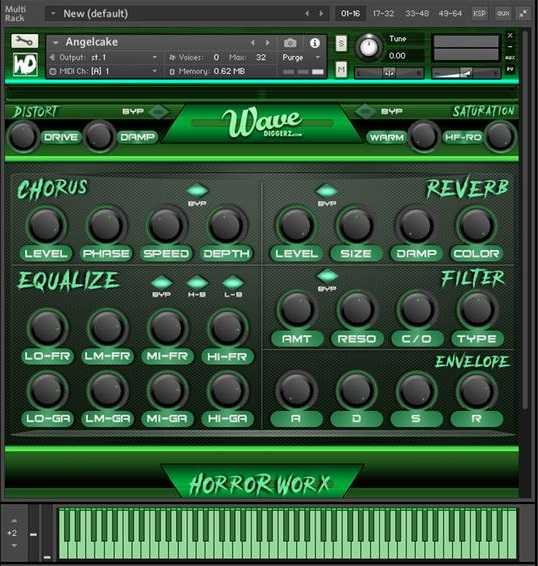538x566 pixels.
Task: Click the instrument pan slider
Action: pos(389,73)
